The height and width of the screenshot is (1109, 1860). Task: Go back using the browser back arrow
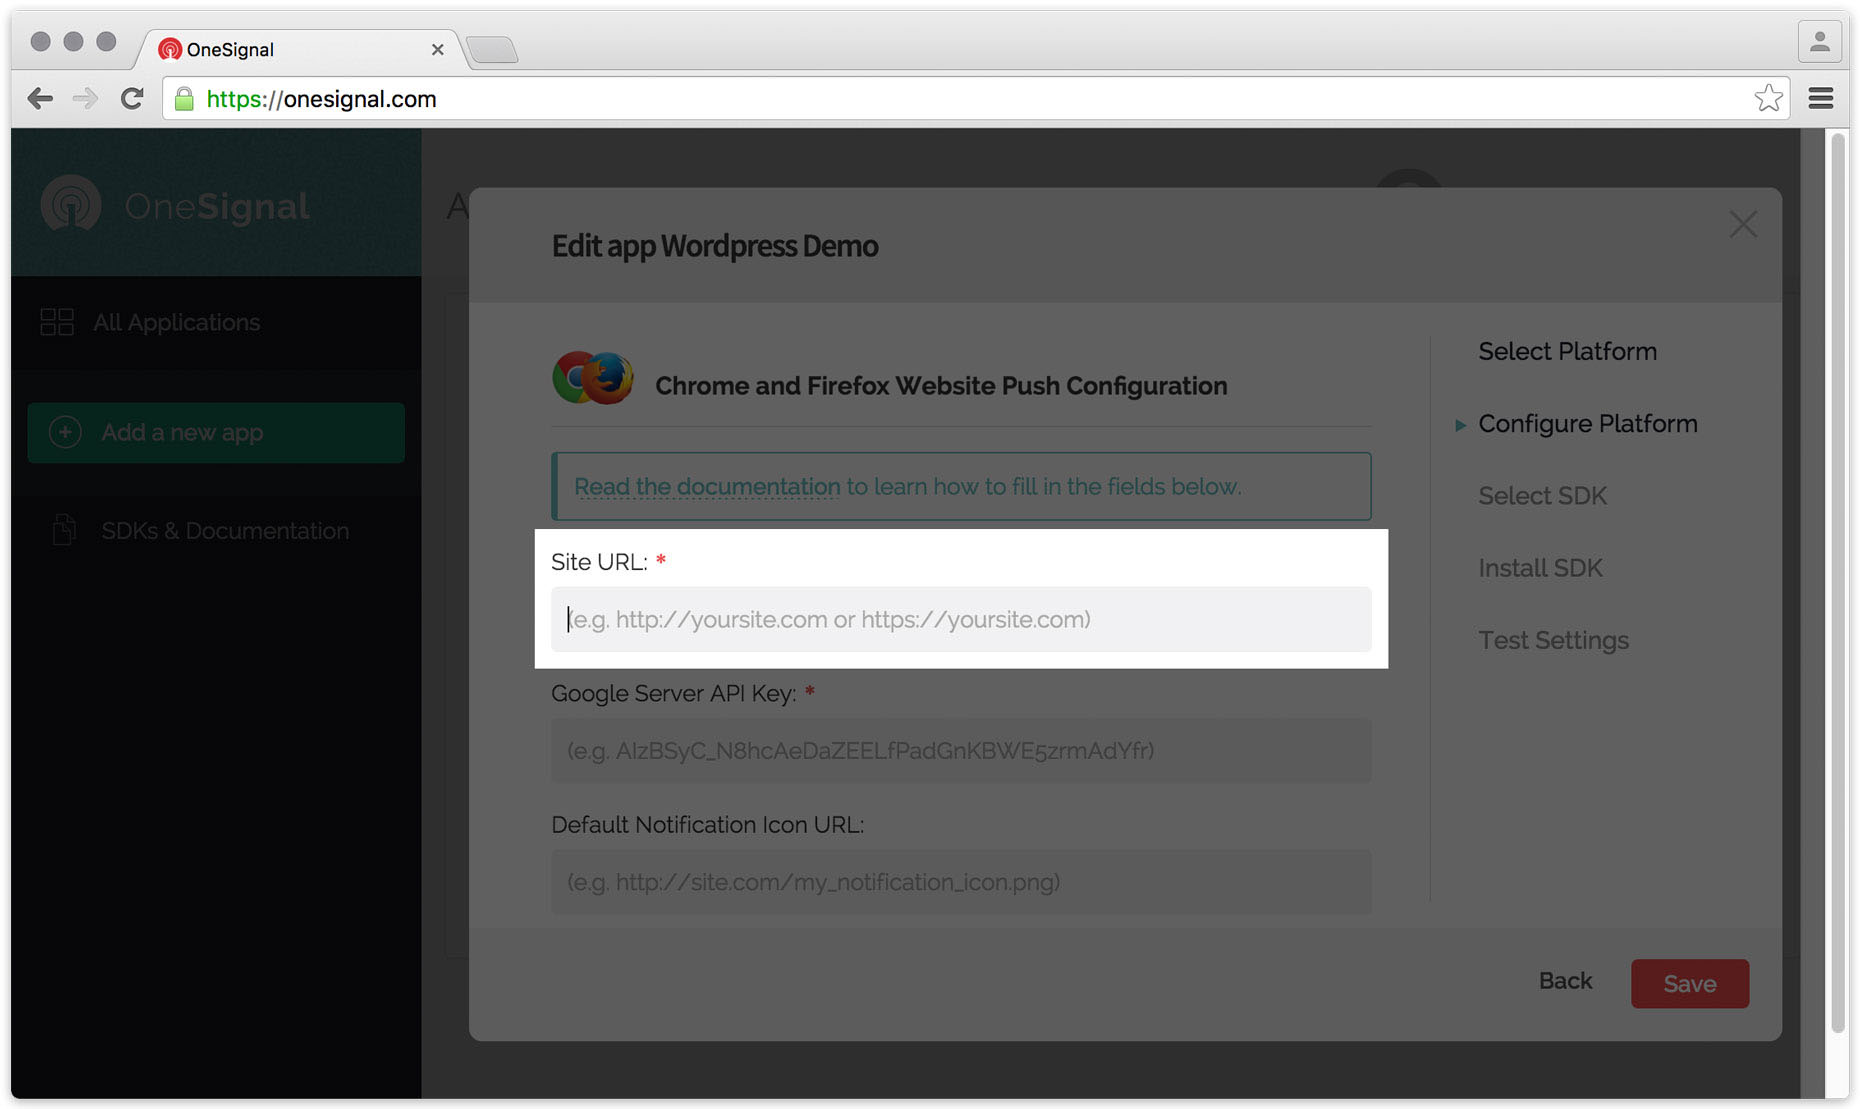[40, 98]
